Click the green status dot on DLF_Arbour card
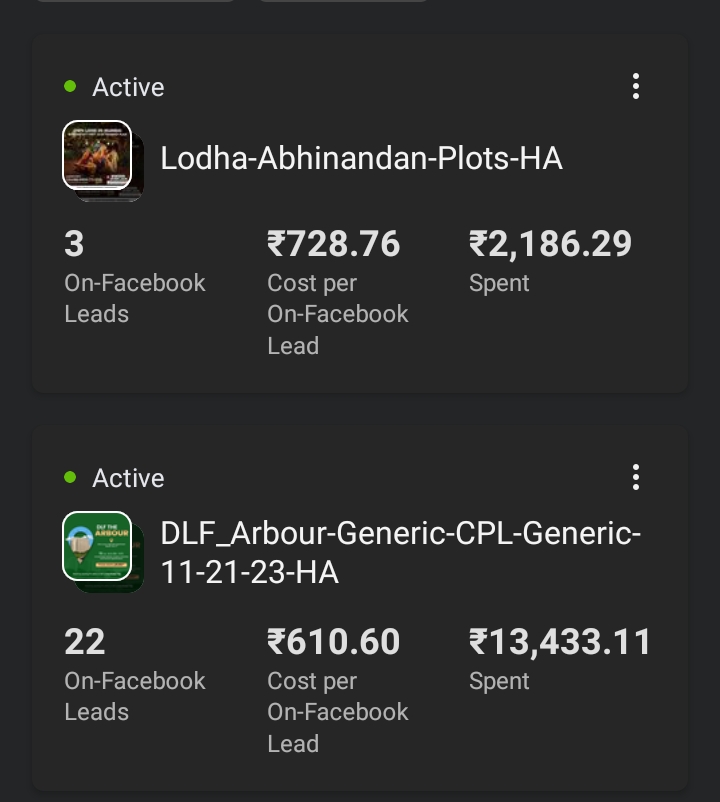720x802 pixels. click(x=70, y=478)
